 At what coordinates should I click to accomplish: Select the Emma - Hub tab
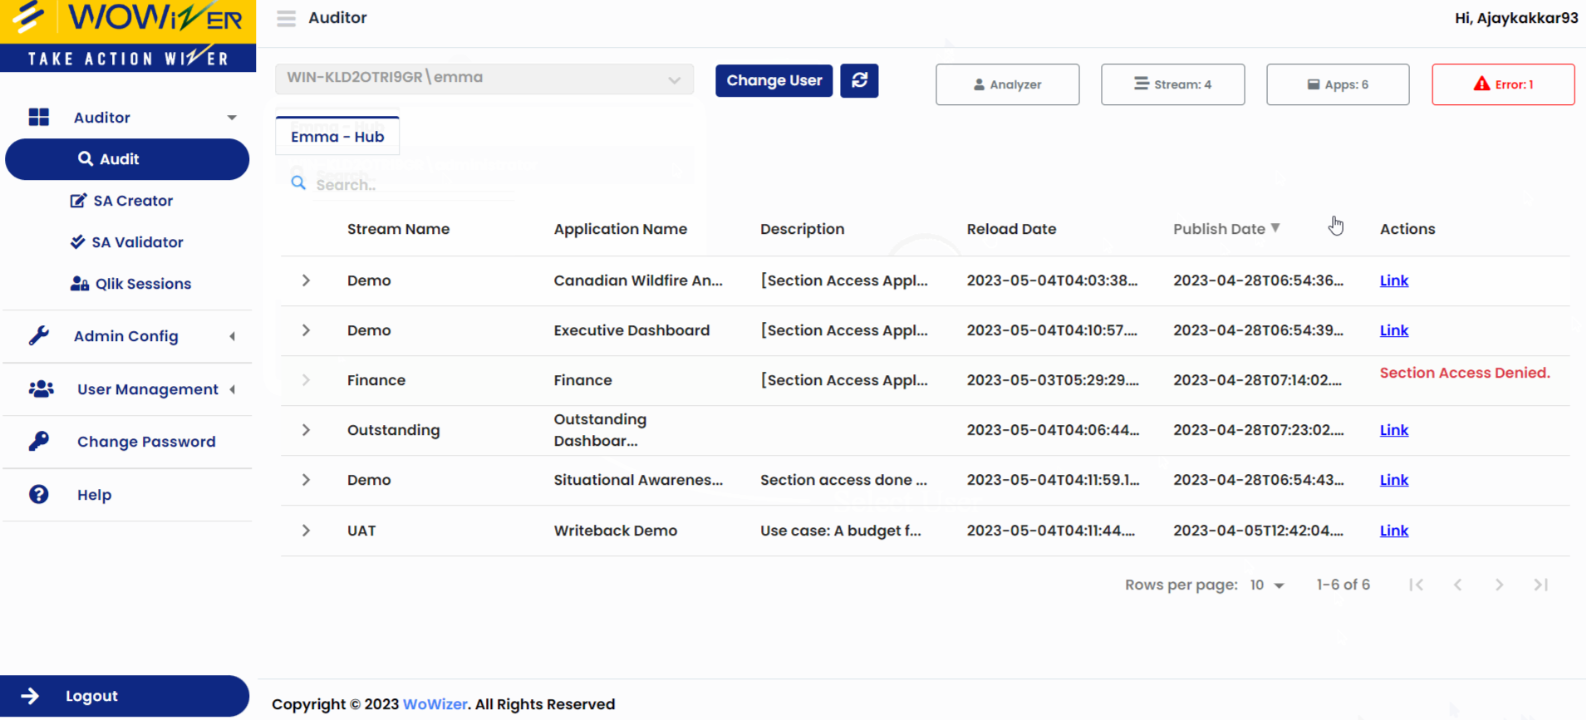337,136
